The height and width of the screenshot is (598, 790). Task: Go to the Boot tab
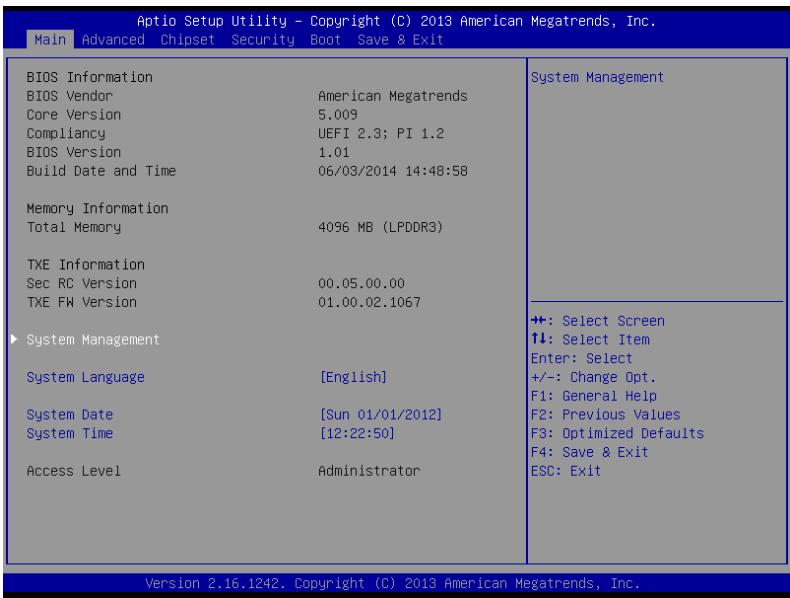click(x=325, y=40)
